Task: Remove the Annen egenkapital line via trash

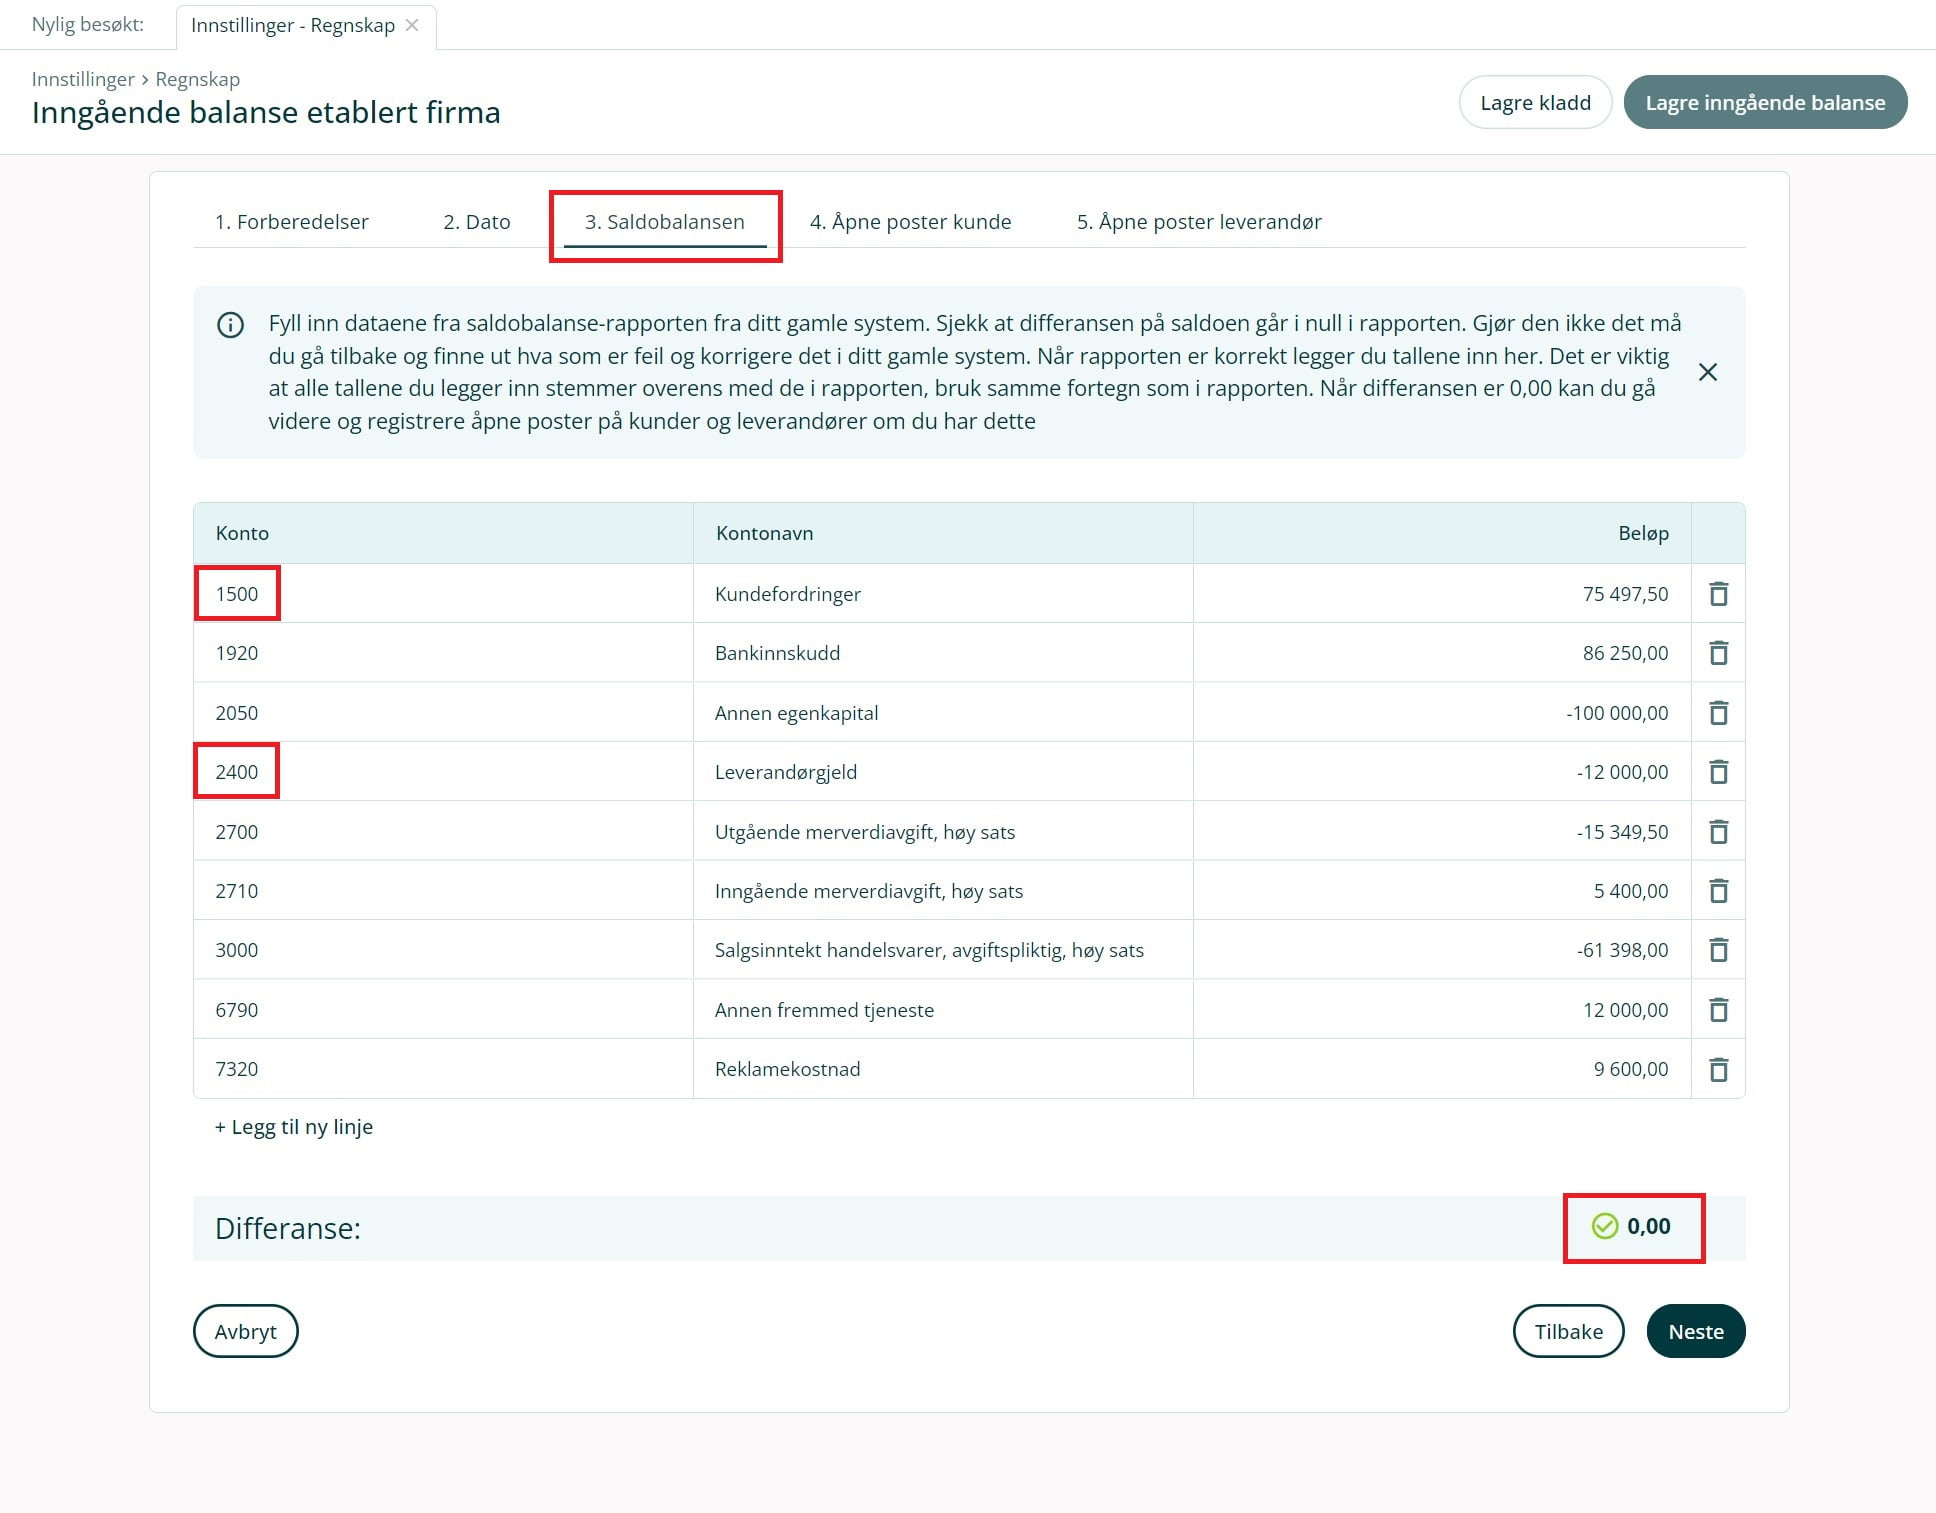Action: pos(1718,713)
